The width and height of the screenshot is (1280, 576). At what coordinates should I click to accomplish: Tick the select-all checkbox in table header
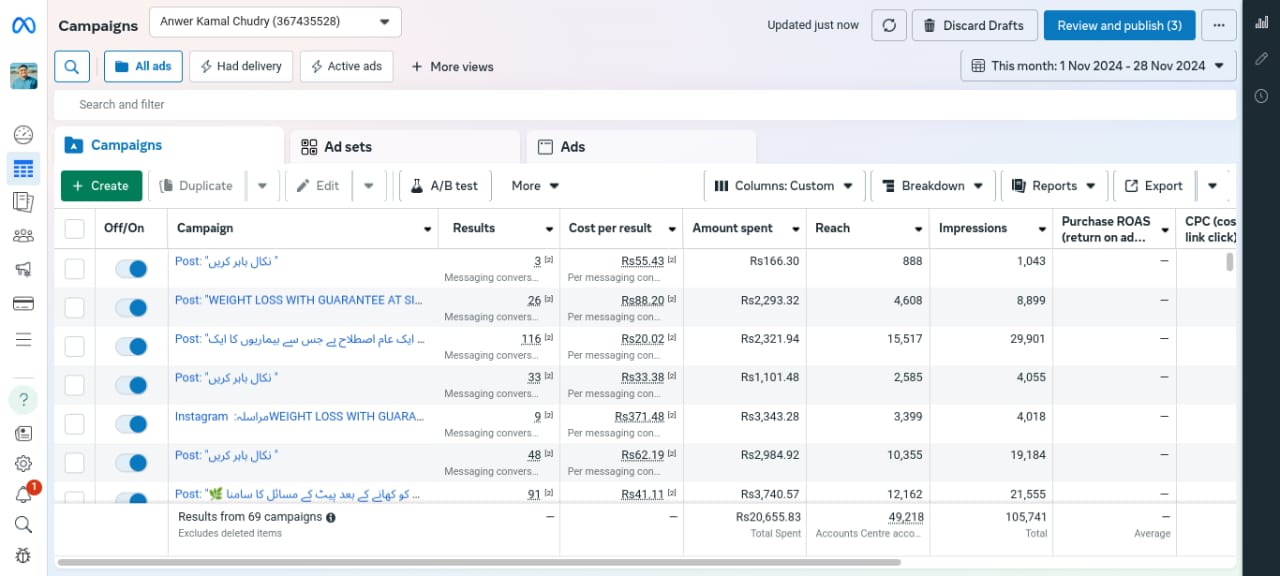[75, 229]
